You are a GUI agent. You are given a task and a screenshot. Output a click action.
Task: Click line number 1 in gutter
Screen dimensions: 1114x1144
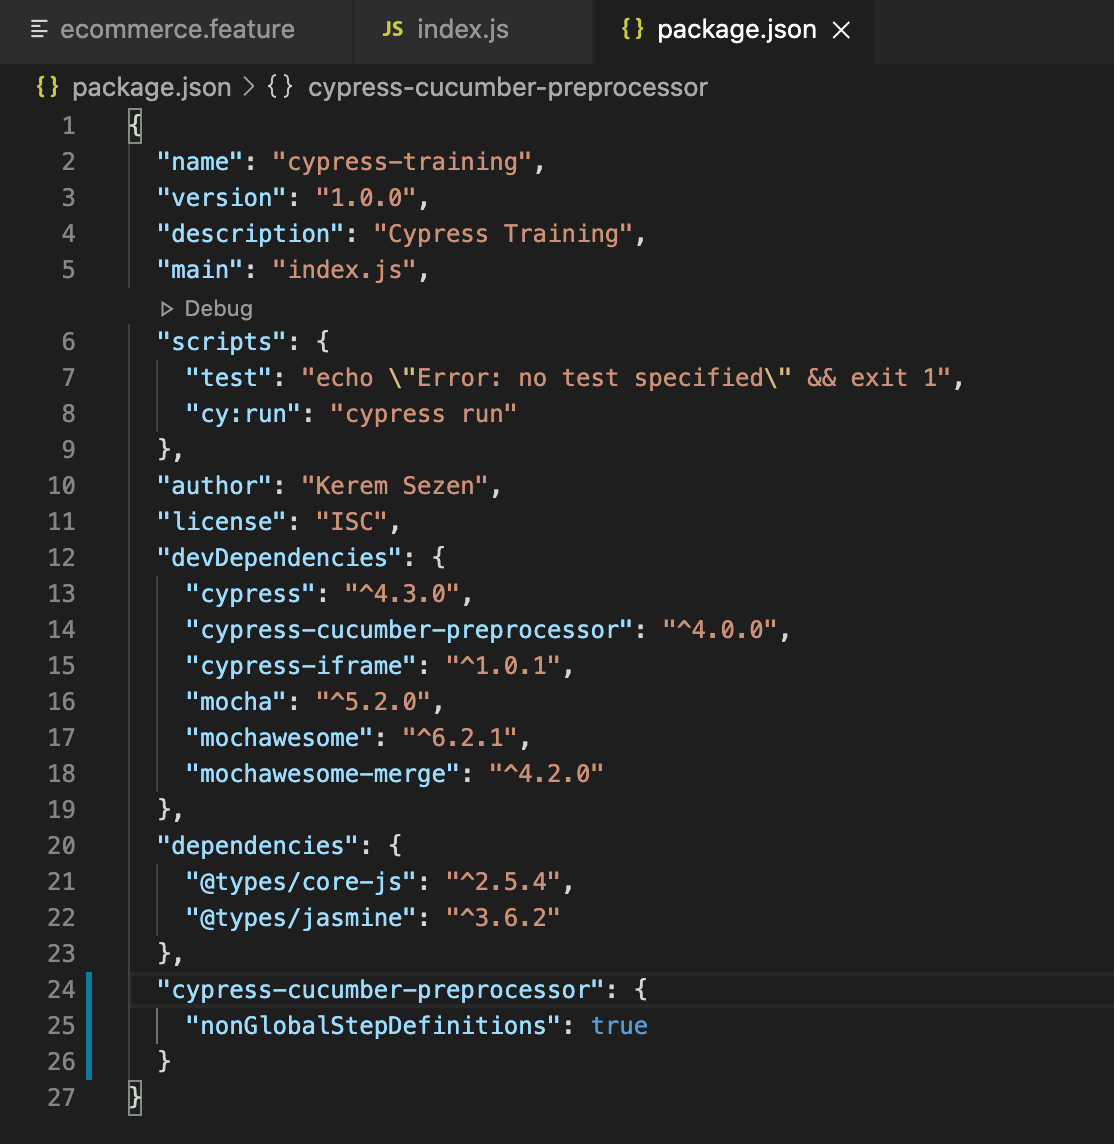click(x=69, y=125)
